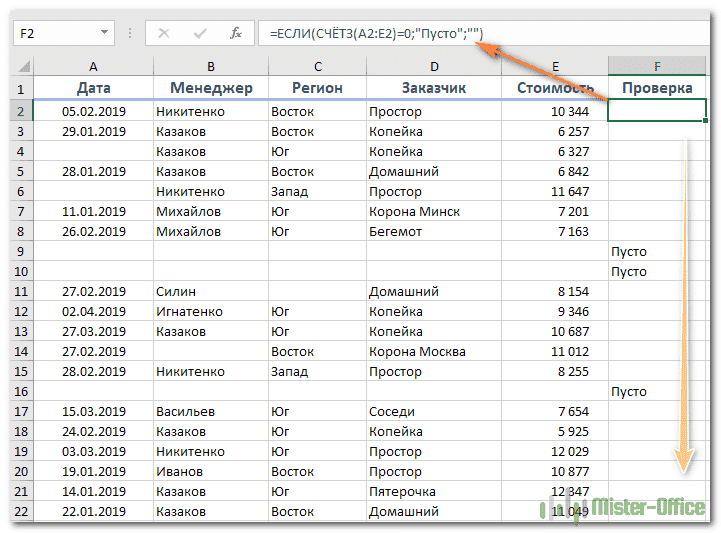Select row 9 header
This screenshot has width=721, height=533.
pyautogui.click(x=22, y=252)
